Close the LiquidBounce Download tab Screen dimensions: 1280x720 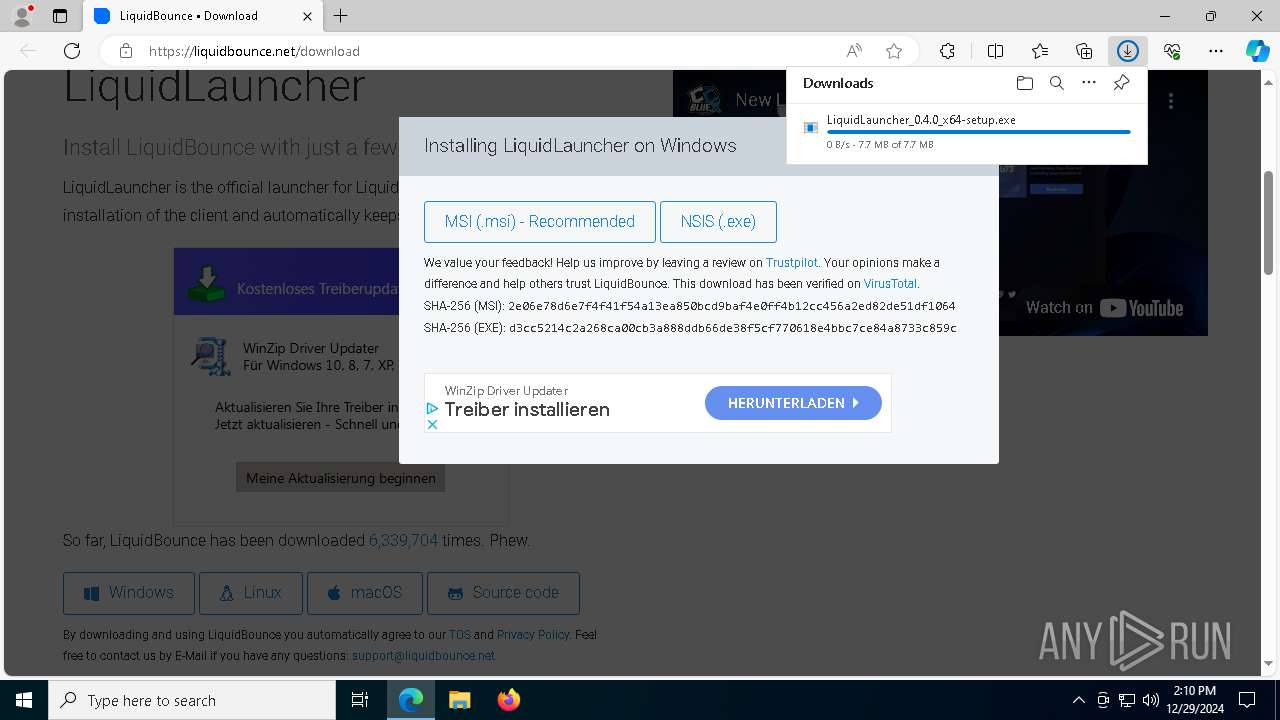click(x=308, y=16)
